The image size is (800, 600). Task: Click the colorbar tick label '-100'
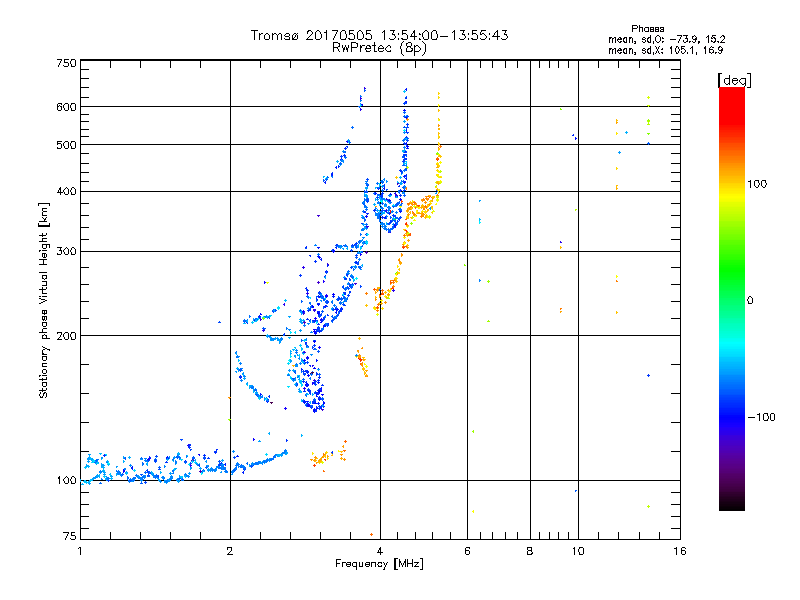pos(761,417)
